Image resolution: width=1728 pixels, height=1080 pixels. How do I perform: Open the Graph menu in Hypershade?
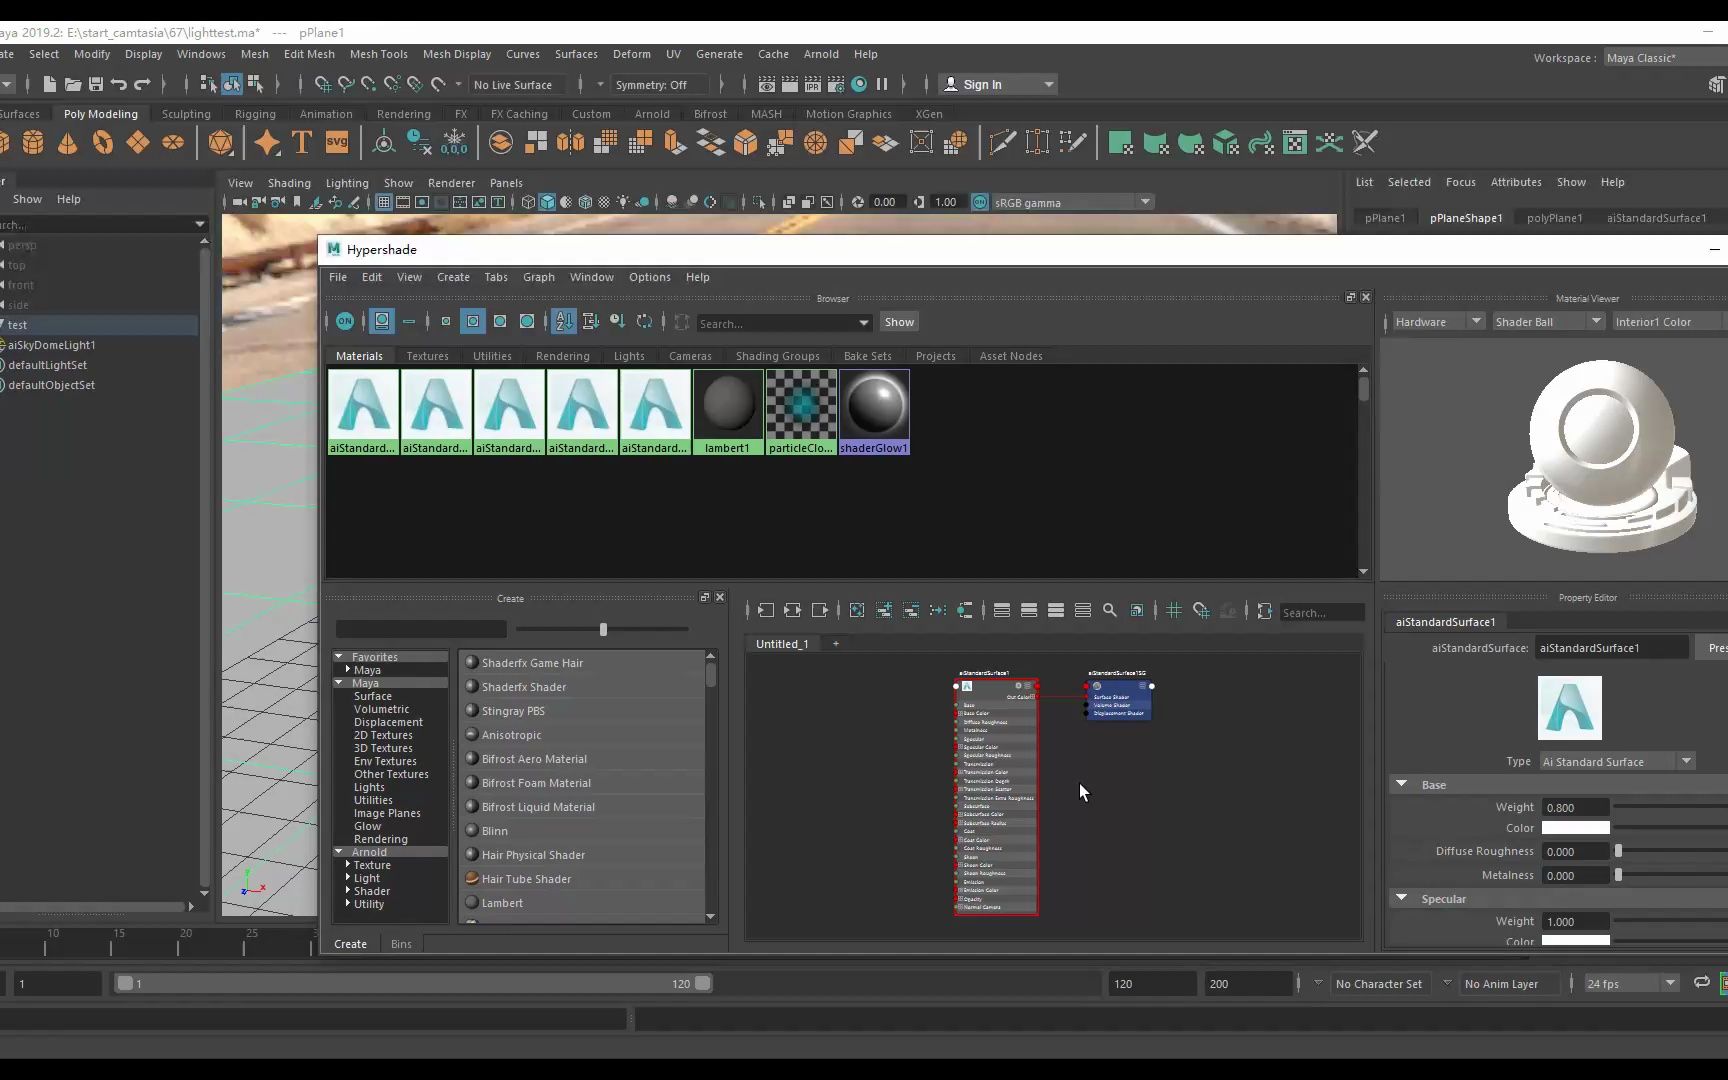[x=538, y=277]
